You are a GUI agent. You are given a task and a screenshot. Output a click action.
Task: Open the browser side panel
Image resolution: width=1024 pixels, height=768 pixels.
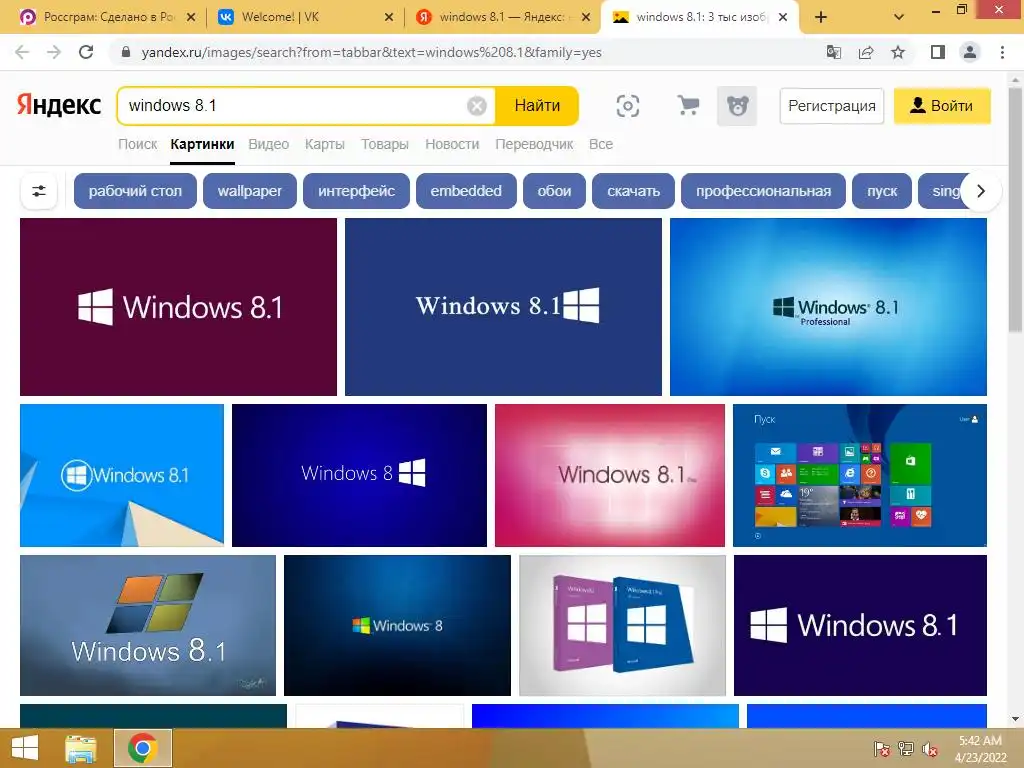click(x=938, y=52)
